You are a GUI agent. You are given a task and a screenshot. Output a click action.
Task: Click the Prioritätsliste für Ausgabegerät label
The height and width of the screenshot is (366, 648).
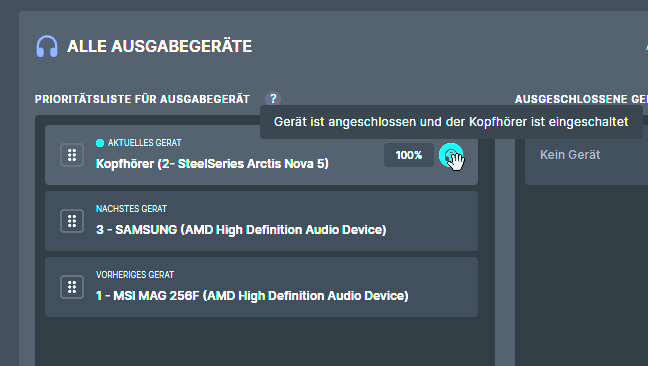142,99
